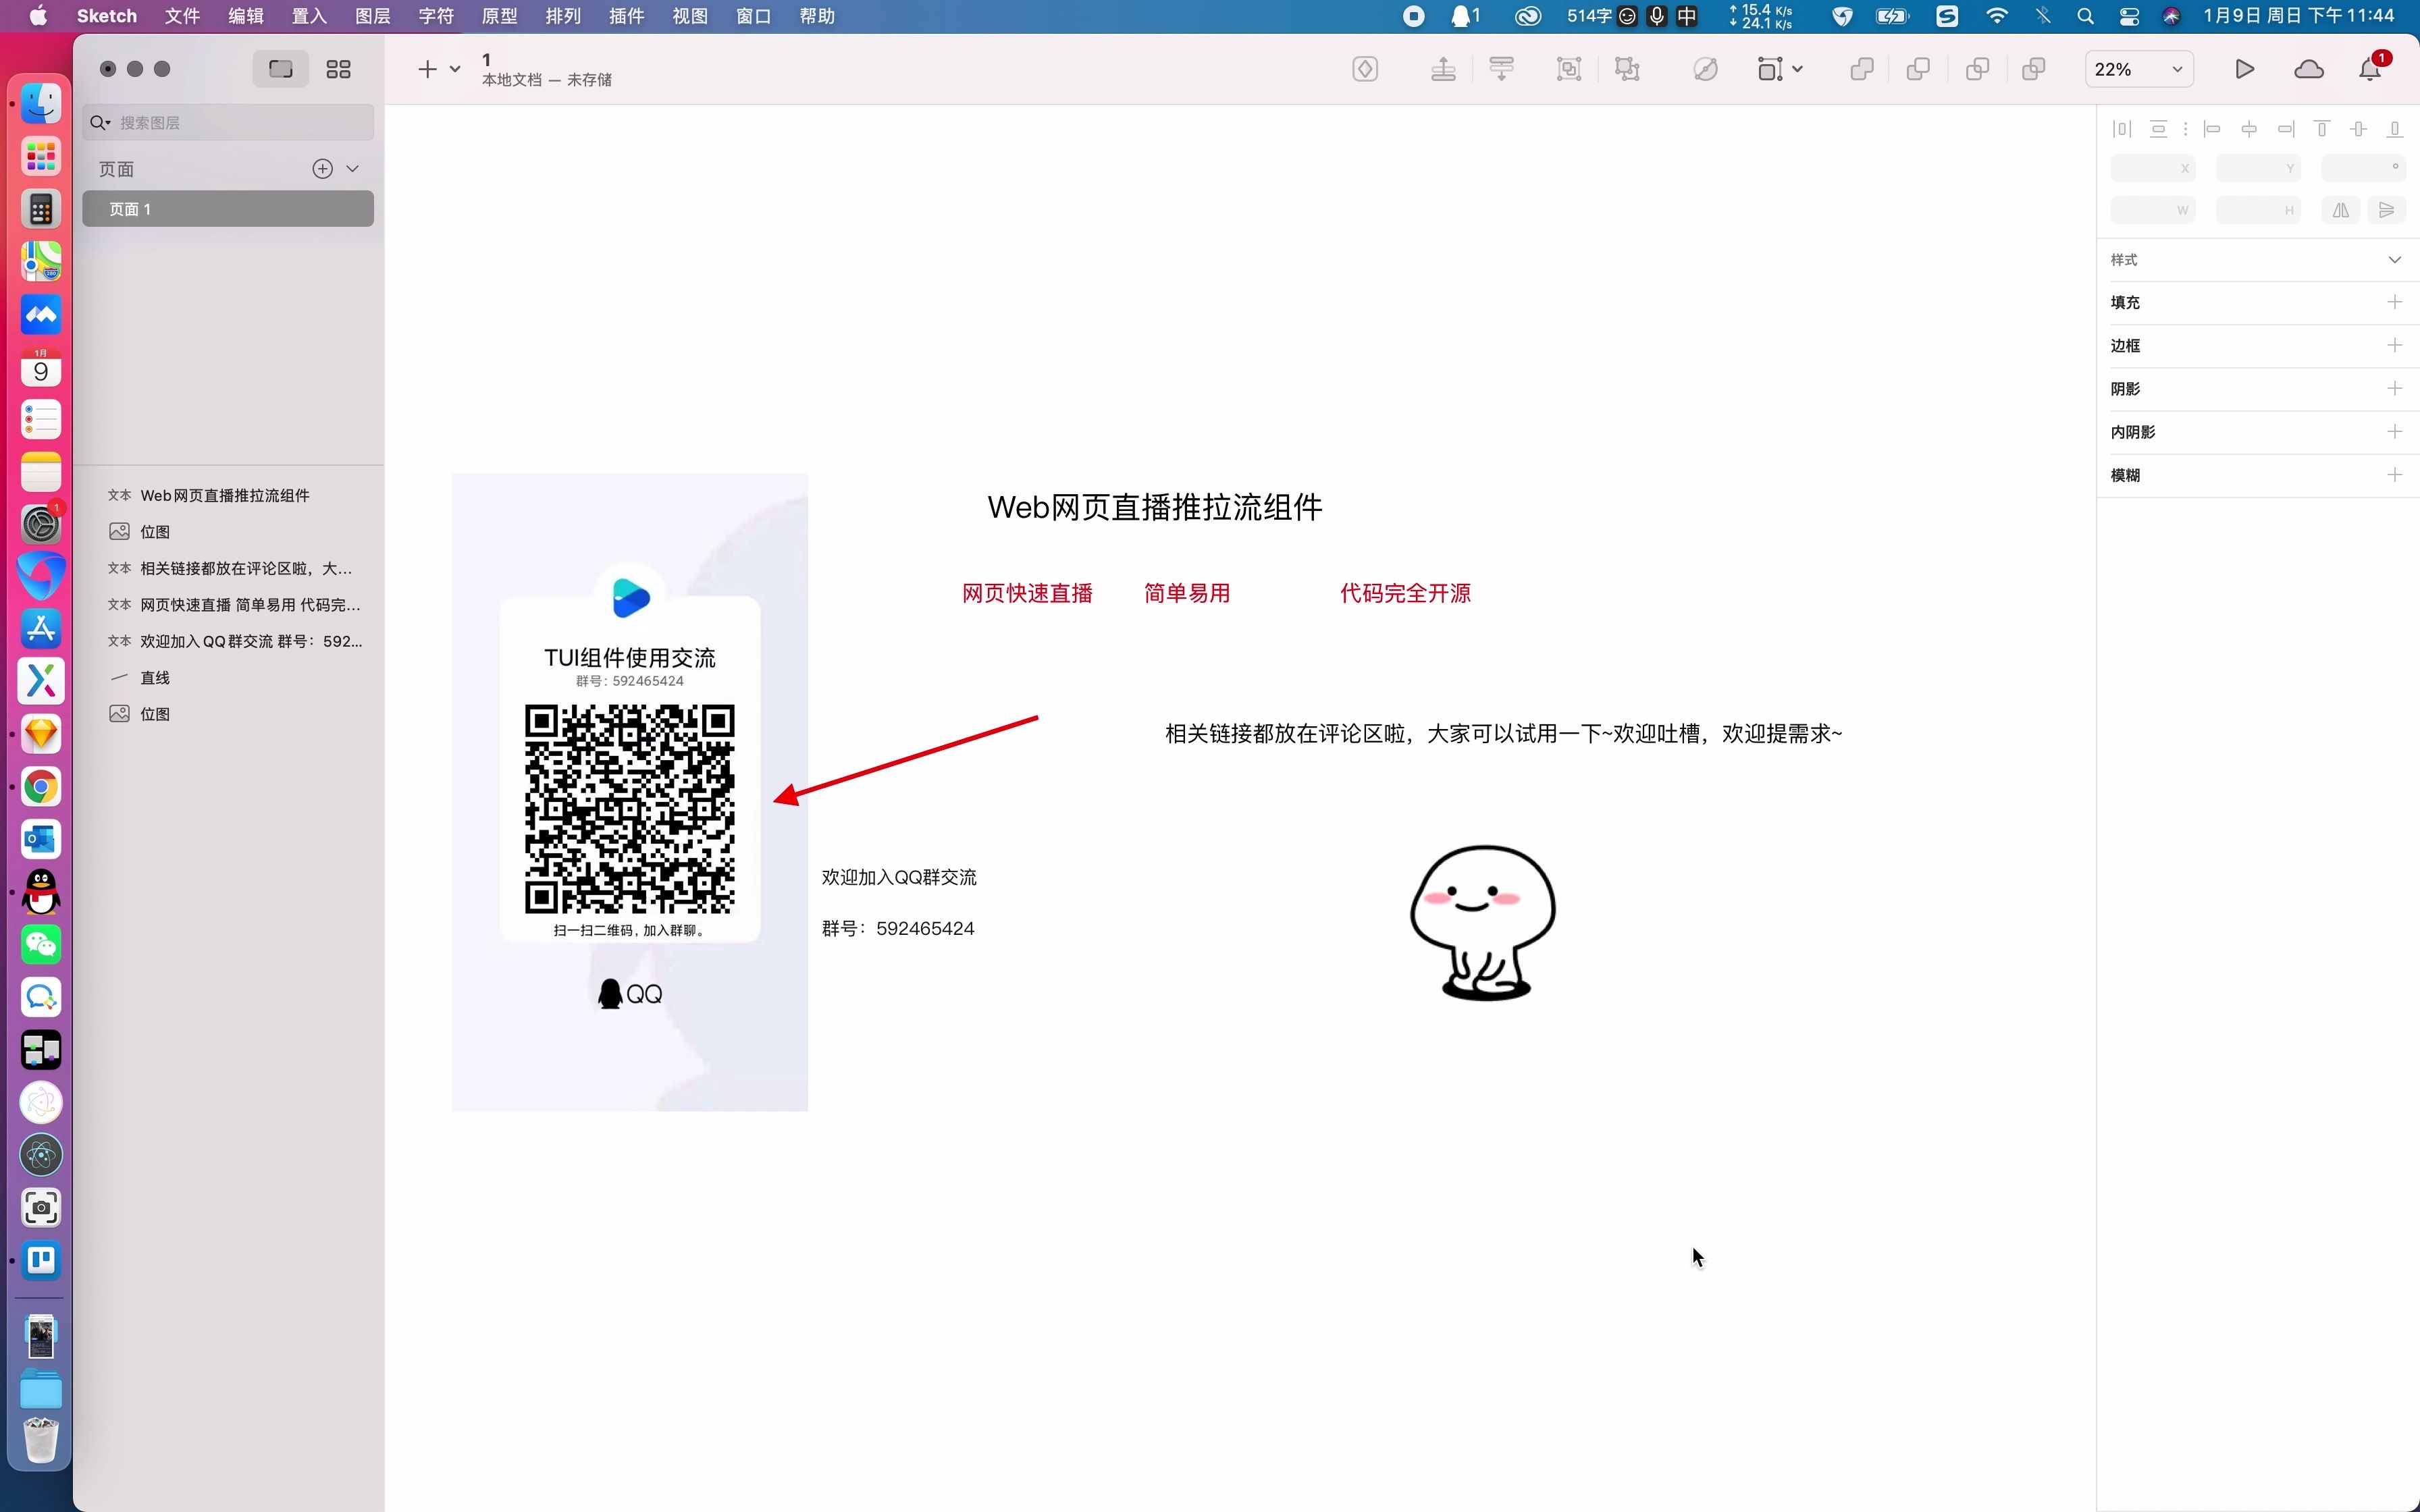Select the 直线 line layer
Viewport: 2420px width, 1512px height.
(x=228, y=678)
